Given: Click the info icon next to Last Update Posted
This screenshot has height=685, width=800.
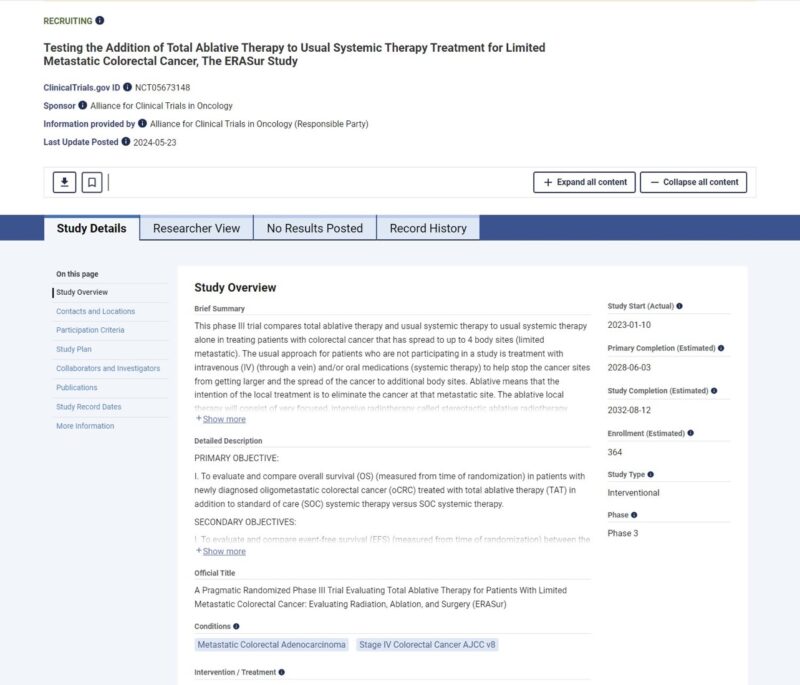Looking at the screenshot, I should click(x=126, y=142).
